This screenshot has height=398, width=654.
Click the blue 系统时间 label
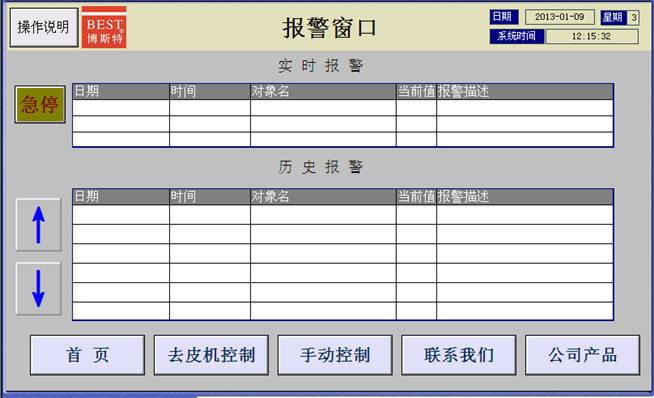[517, 36]
